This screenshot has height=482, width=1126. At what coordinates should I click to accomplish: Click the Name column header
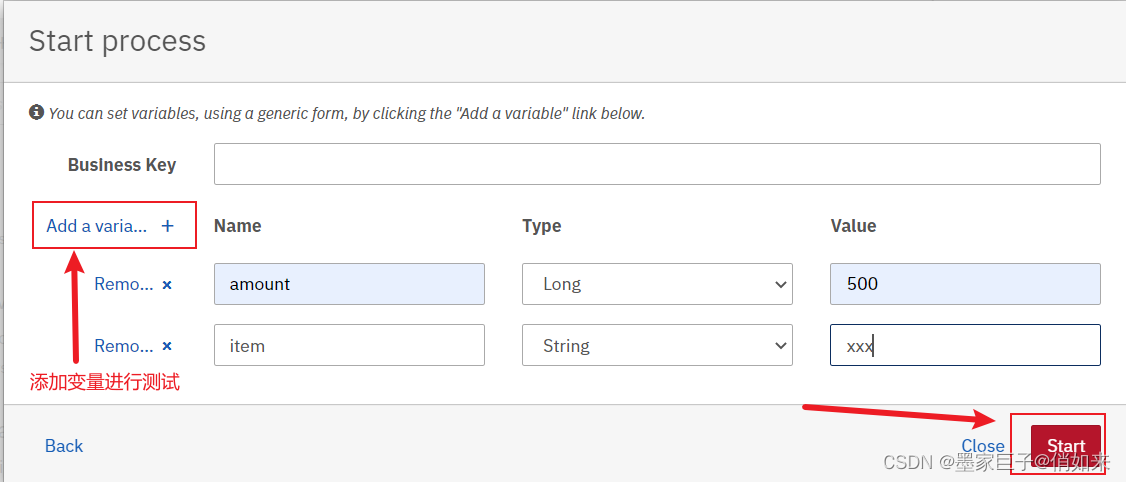[x=238, y=226]
